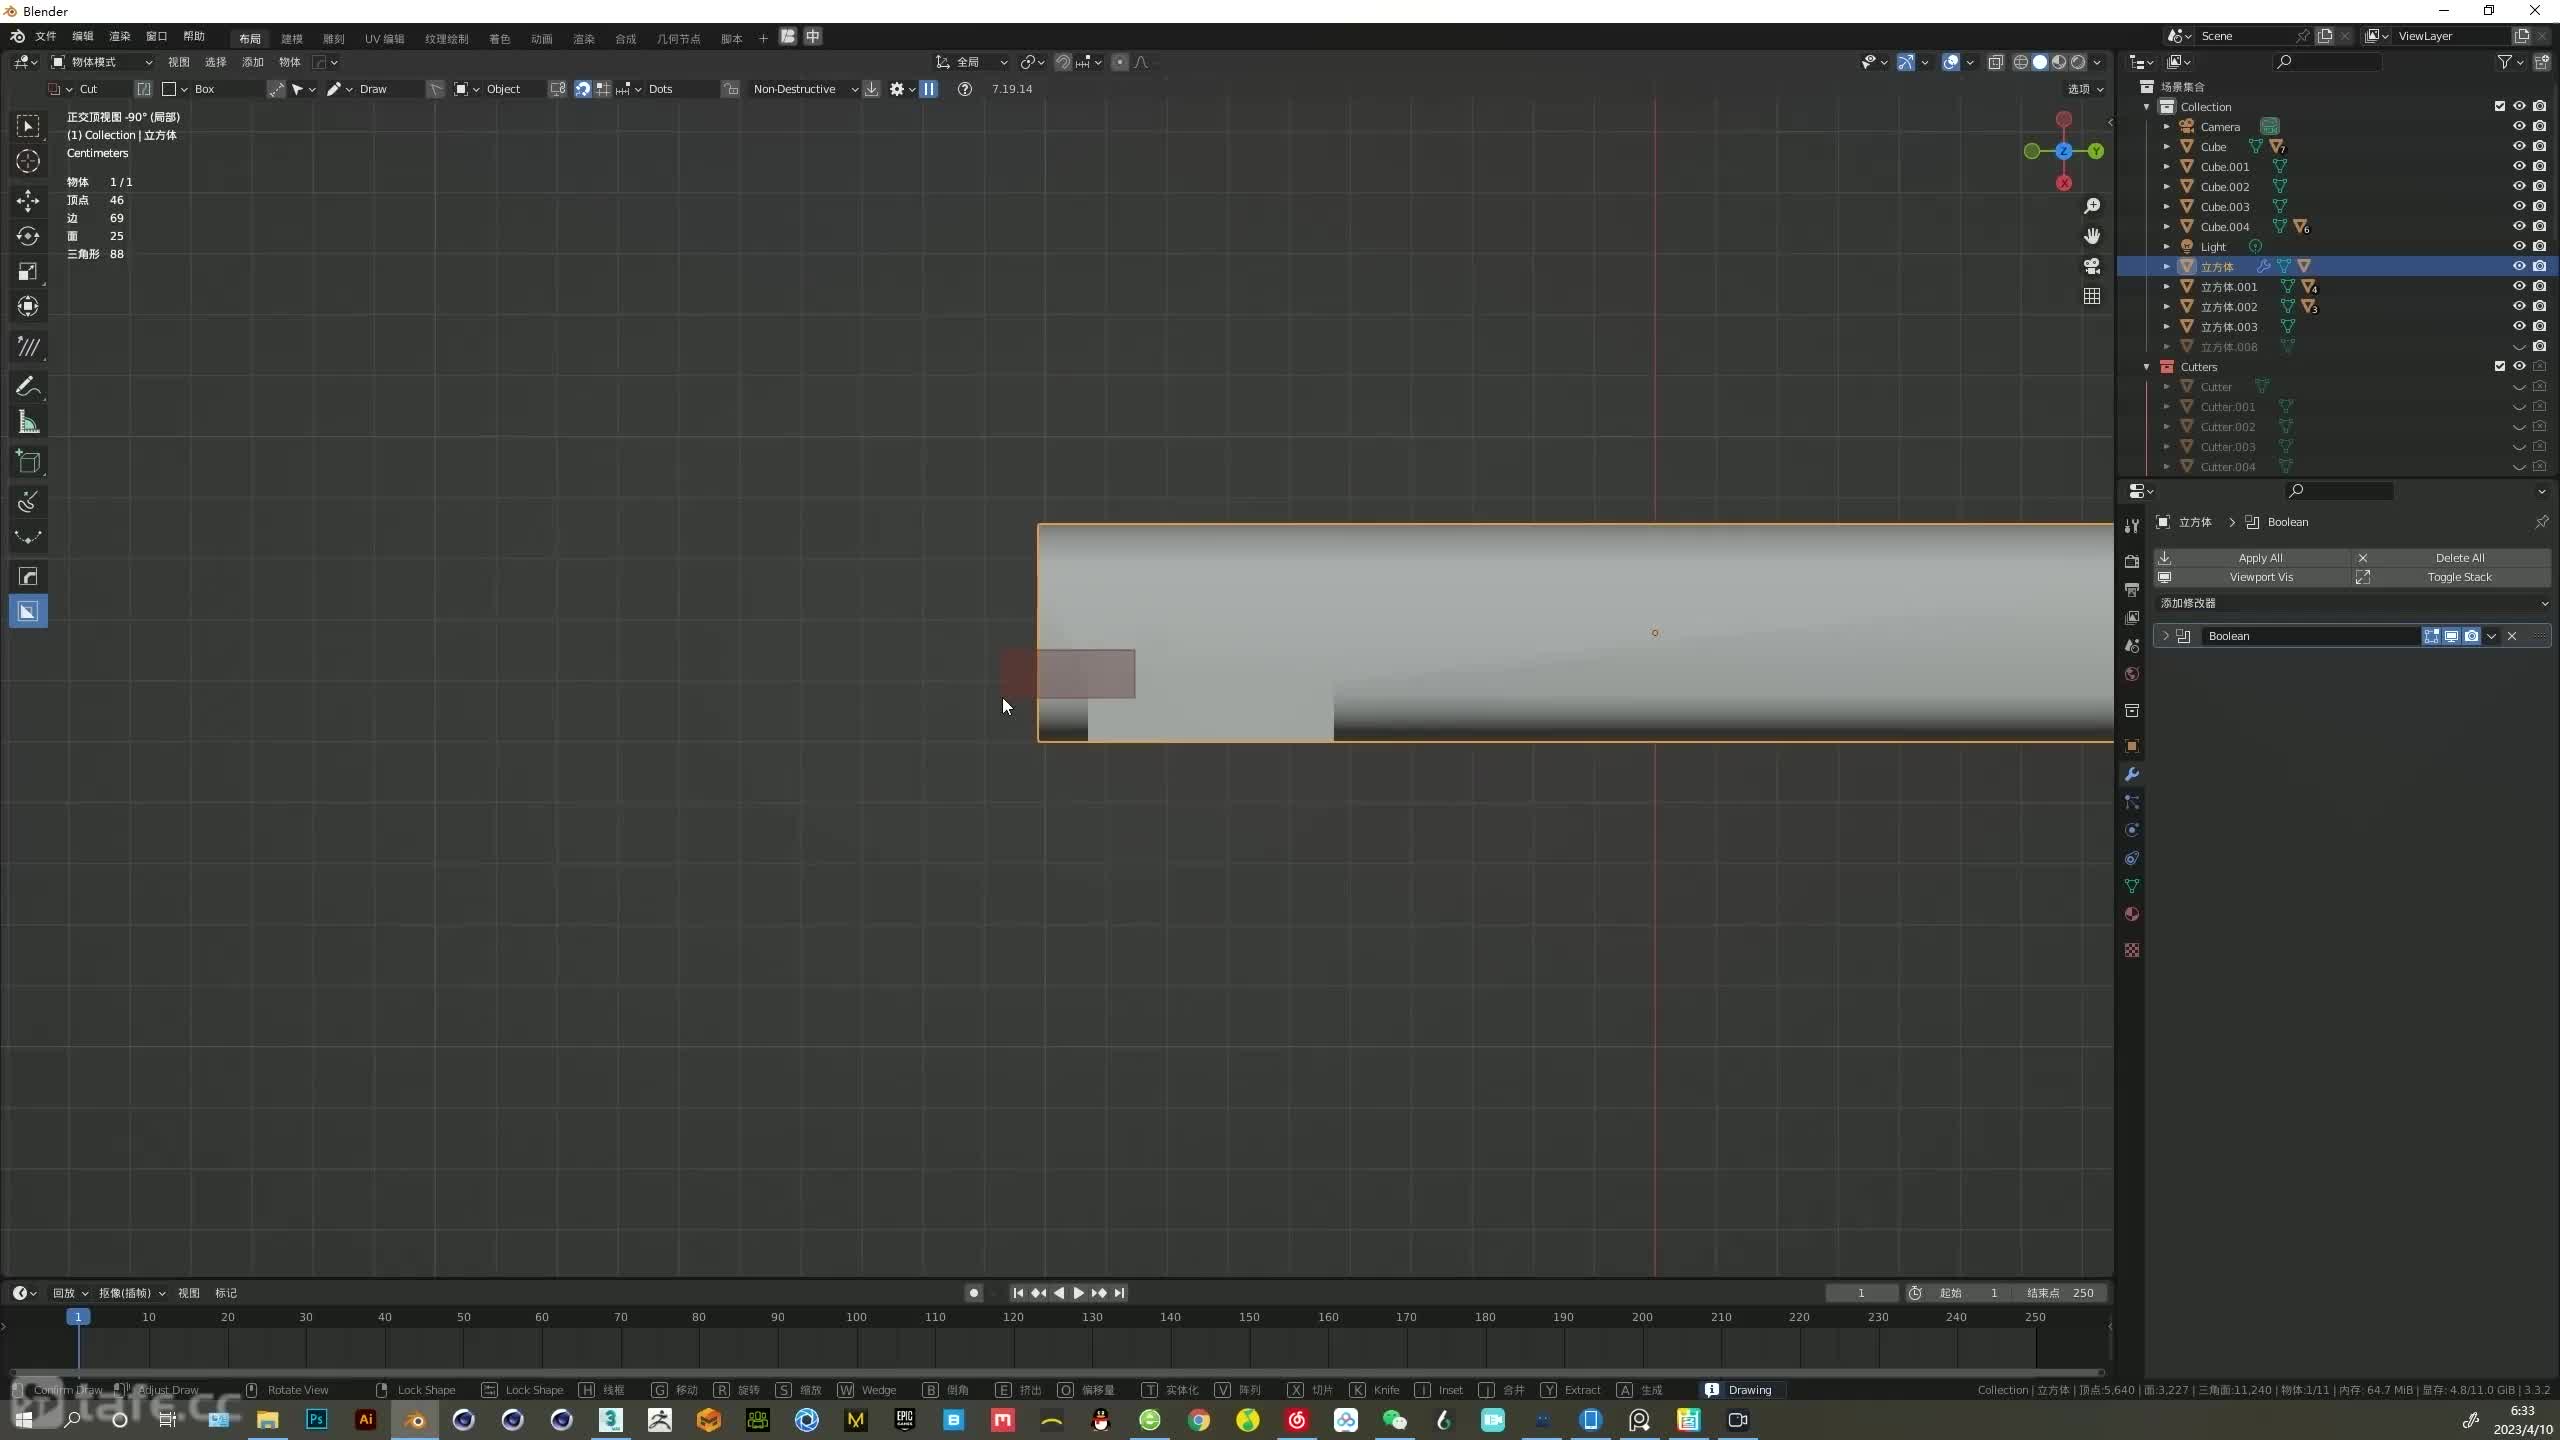The image size is (2560, 1440).
Task: Click the Zoom view magnifier icon
Action: (x=2092, y=206)
